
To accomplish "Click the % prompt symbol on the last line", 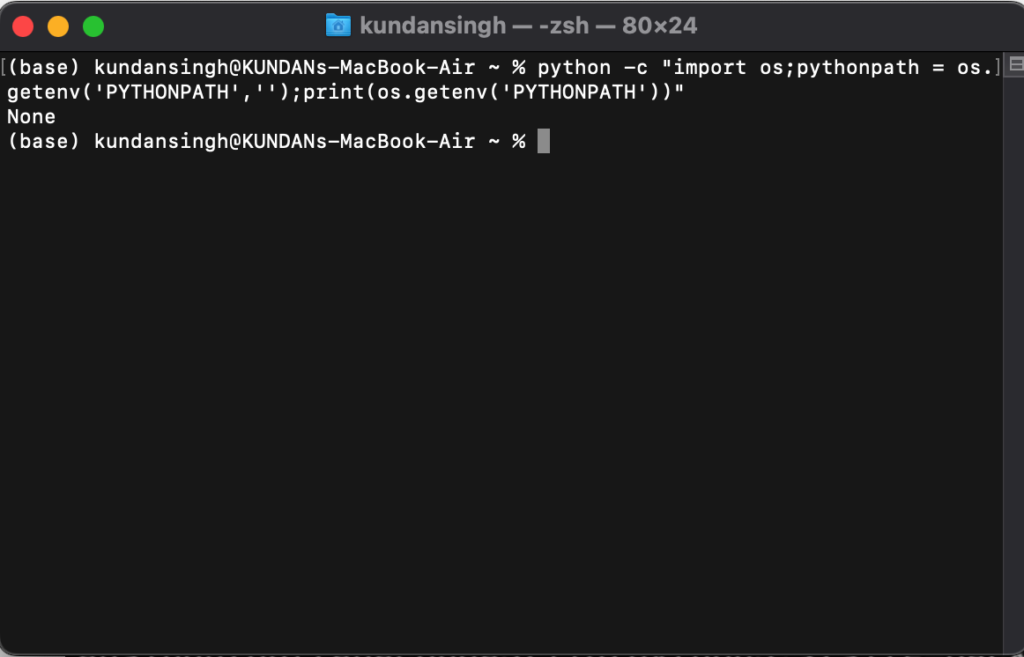I will coord(519,141).
